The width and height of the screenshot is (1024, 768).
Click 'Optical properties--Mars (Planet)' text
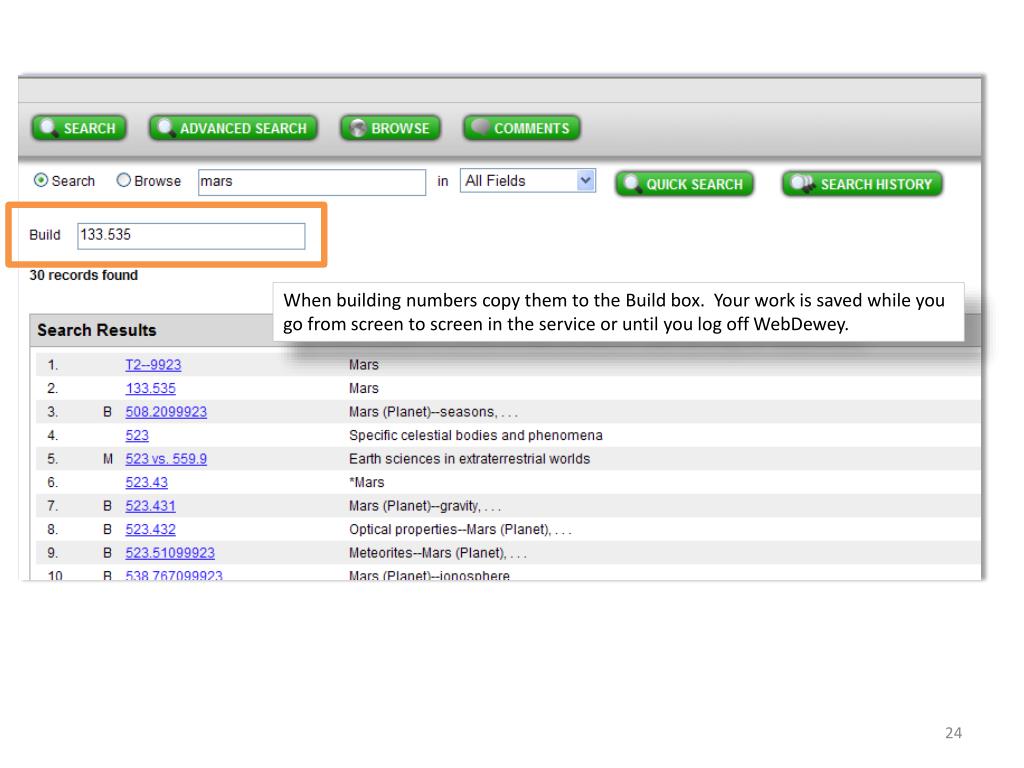450,530
